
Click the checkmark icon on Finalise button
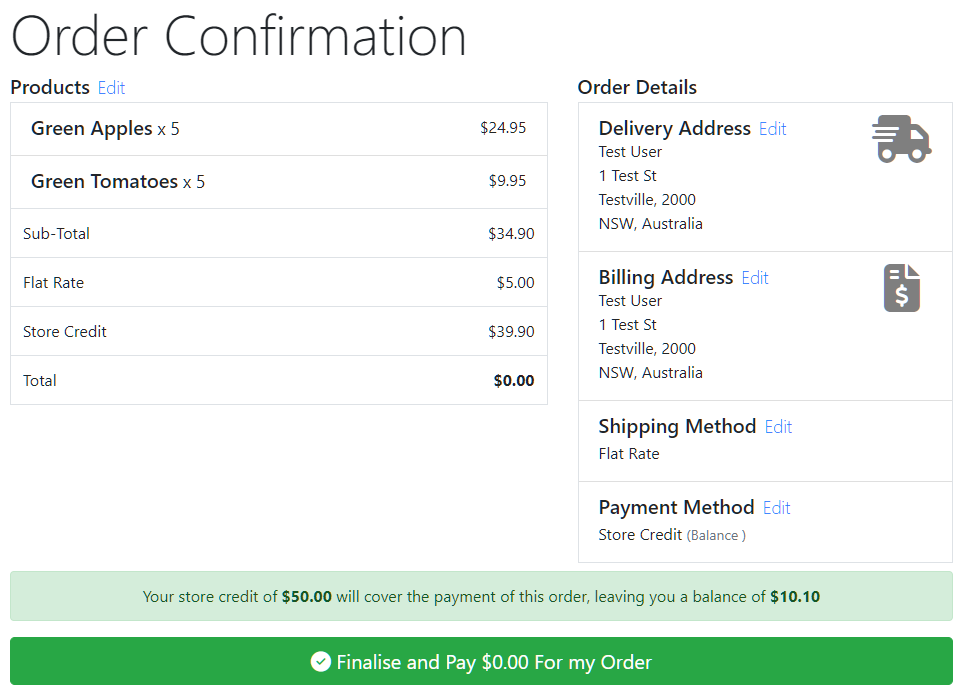click(x=321, y=661)
